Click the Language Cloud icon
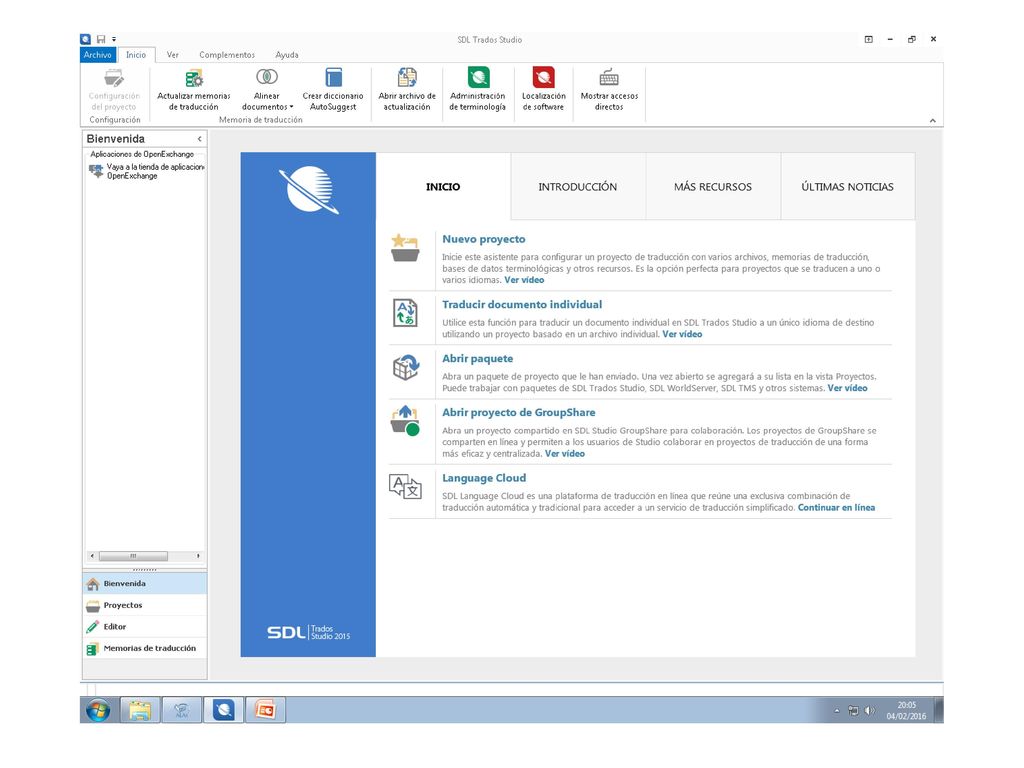The image size is (1024, 768). point(405,487)
